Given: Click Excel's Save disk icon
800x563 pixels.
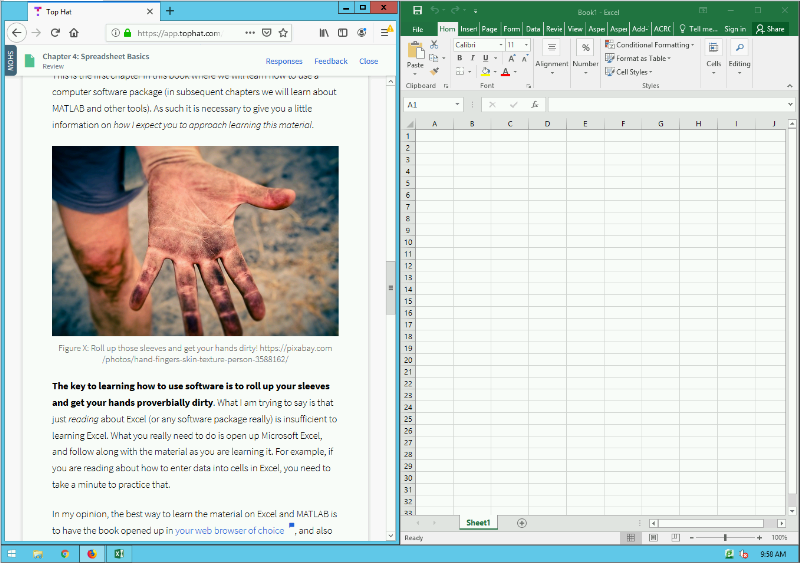Looking at the screenshot, I should 417,11.
